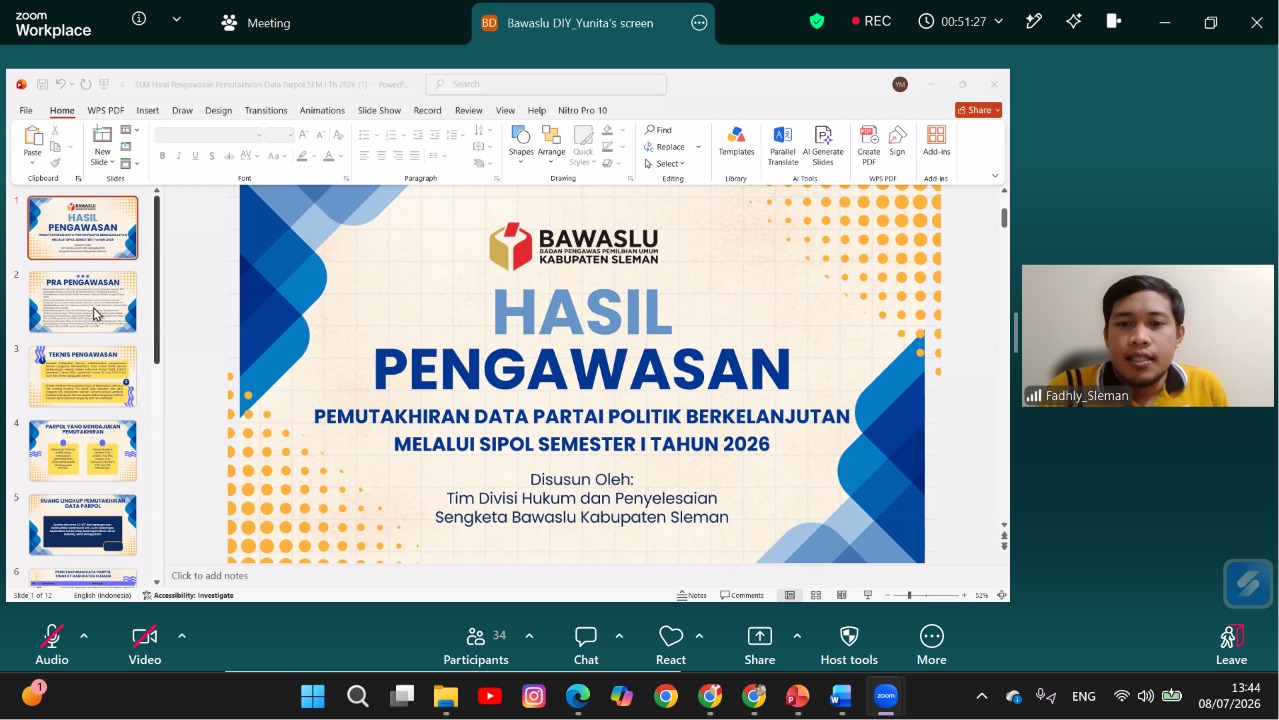Viewport: 1279px width, 720px height.
Task: Open meeting info icon in Zoom header
Action: click(x=139, y=19)
